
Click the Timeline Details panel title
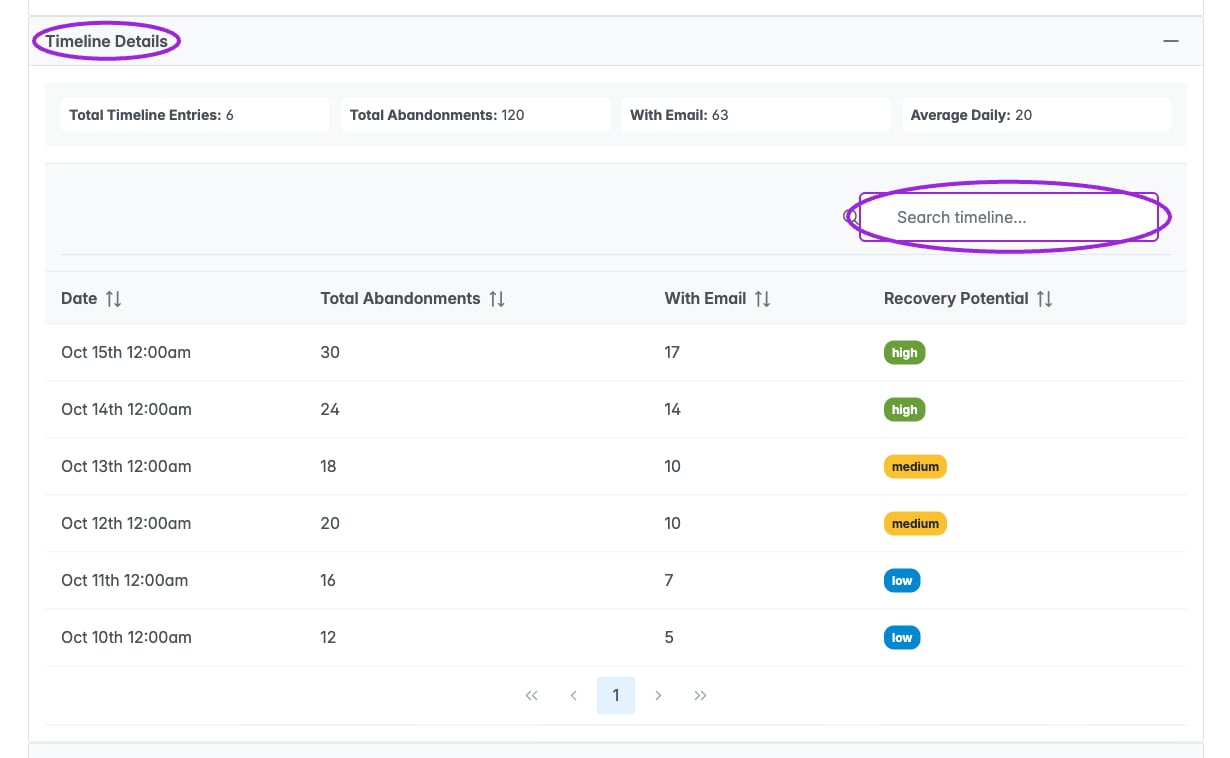click(x=107, y=42)
